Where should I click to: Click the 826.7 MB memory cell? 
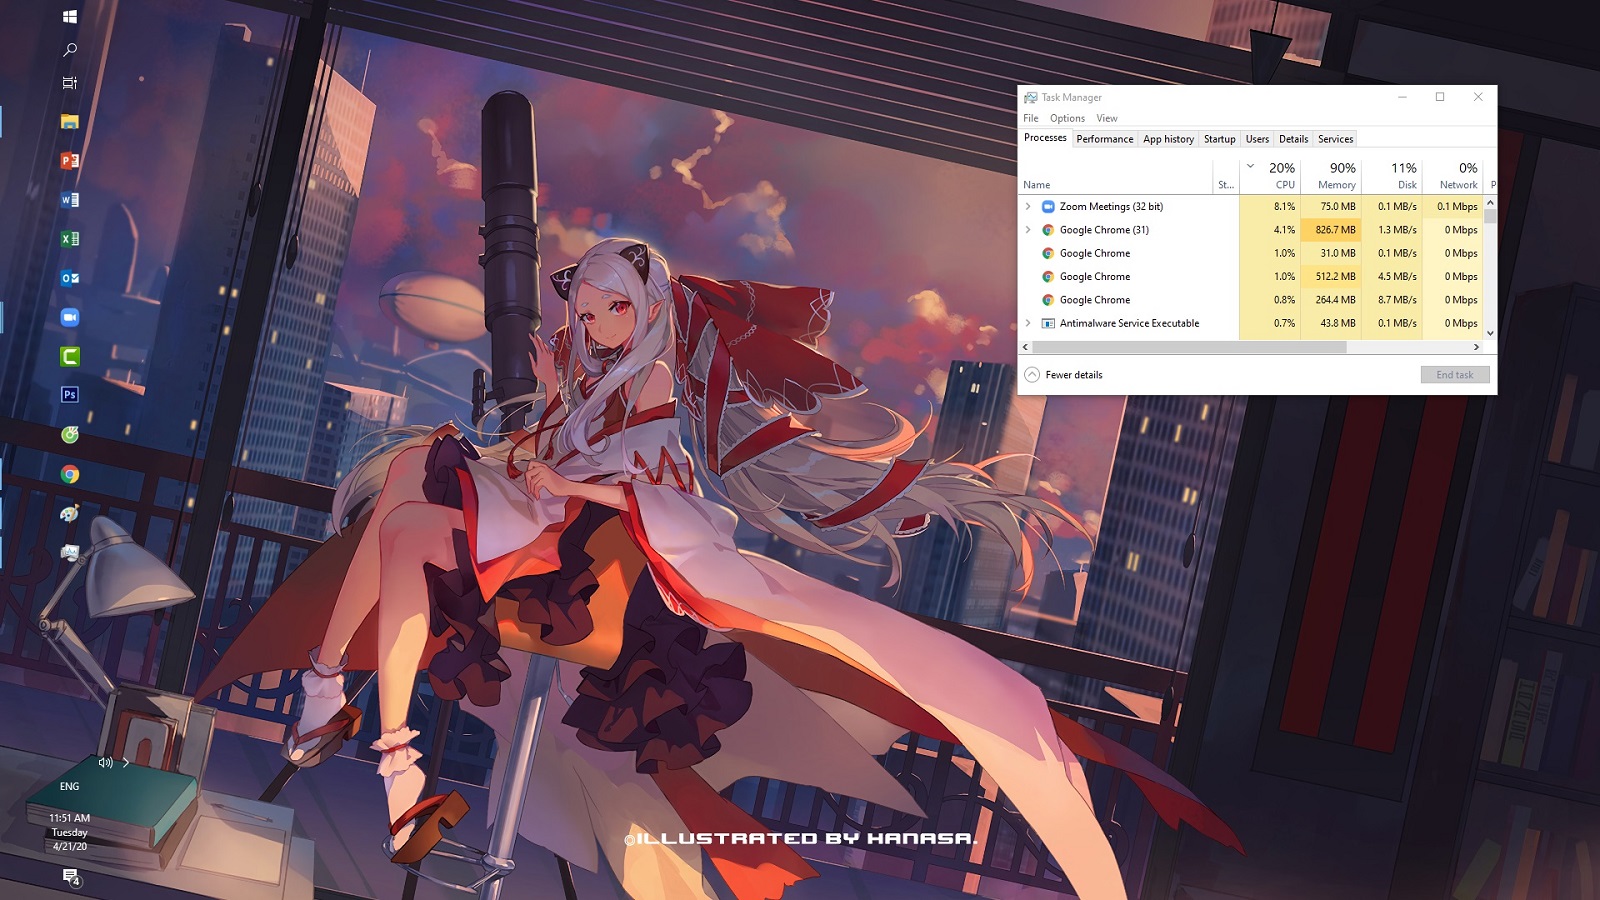[x=1331, y=230]
